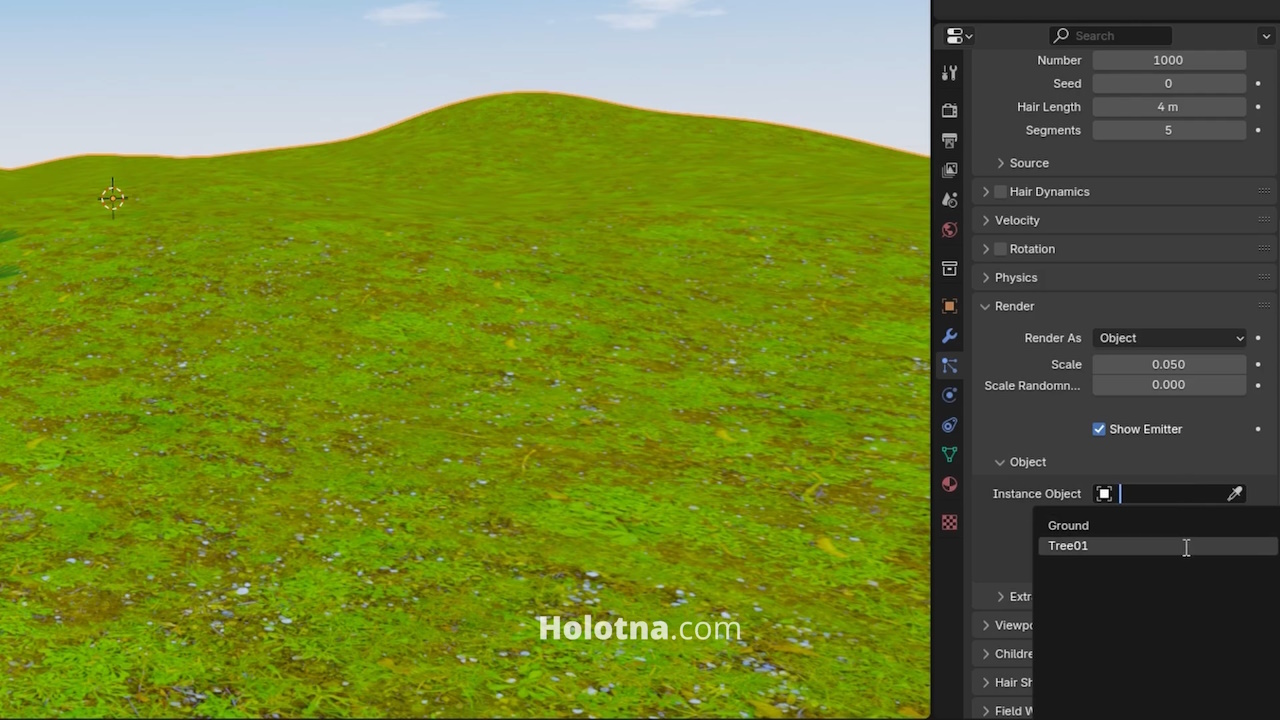Click drag handle of Velocity panel
Viewport: 1280px width, 720px height.
(1264, 220)
